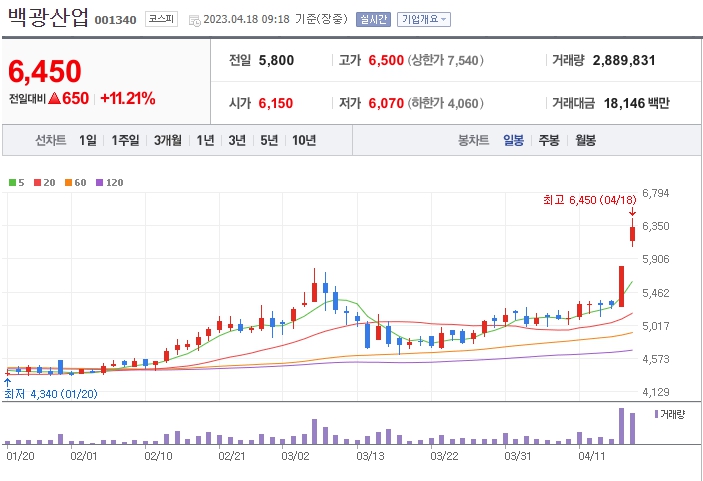Click the change rate +11.21%

[128, 98]
